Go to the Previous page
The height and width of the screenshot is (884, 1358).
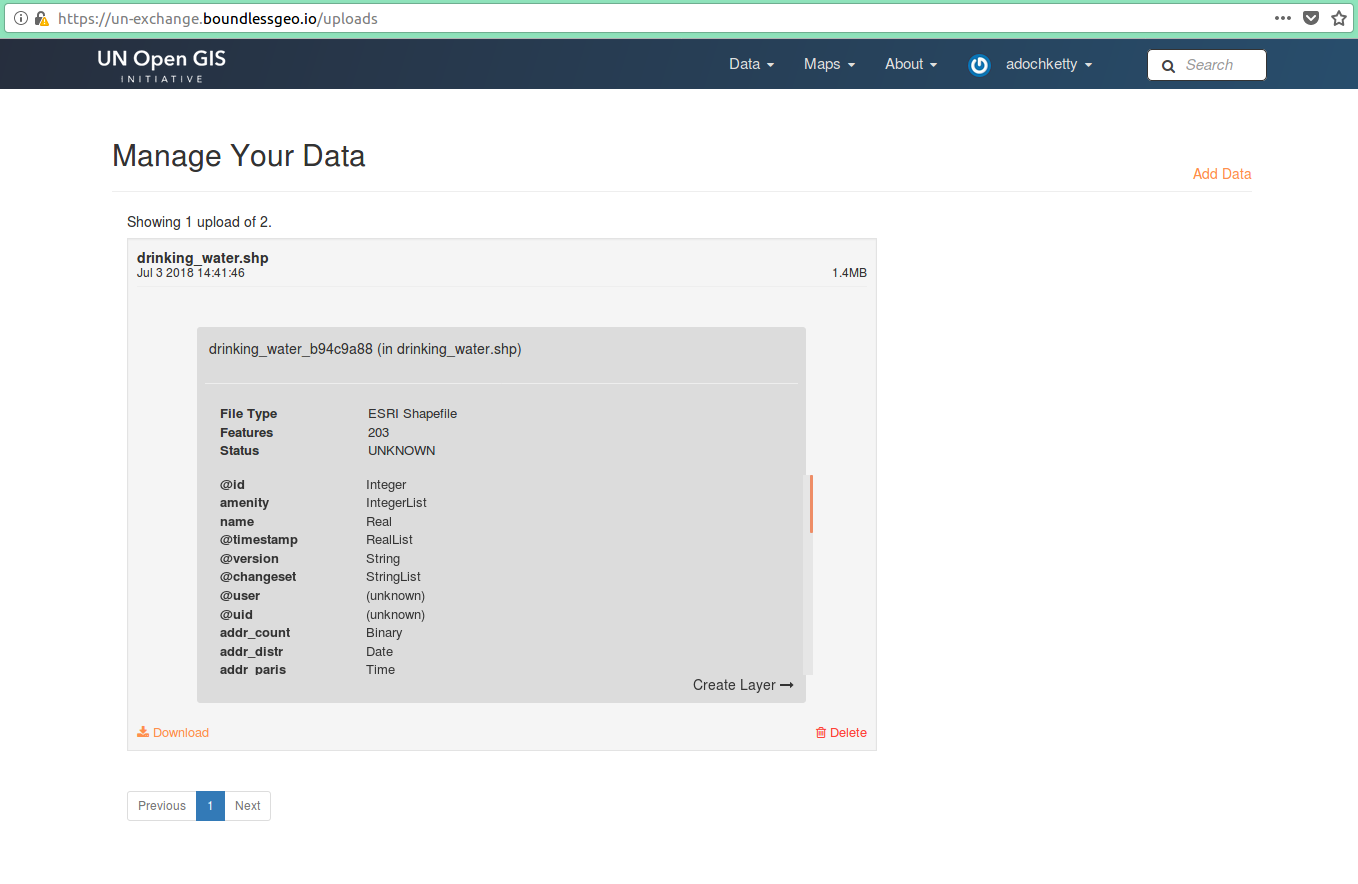[x=162, y=806]
